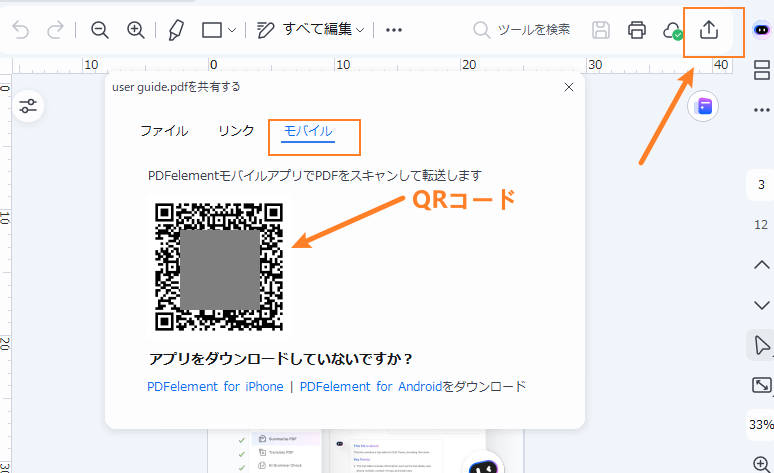Open the right sidebar page layout panel icon
Screen dimensions: 774x473
tap(762, 70)
